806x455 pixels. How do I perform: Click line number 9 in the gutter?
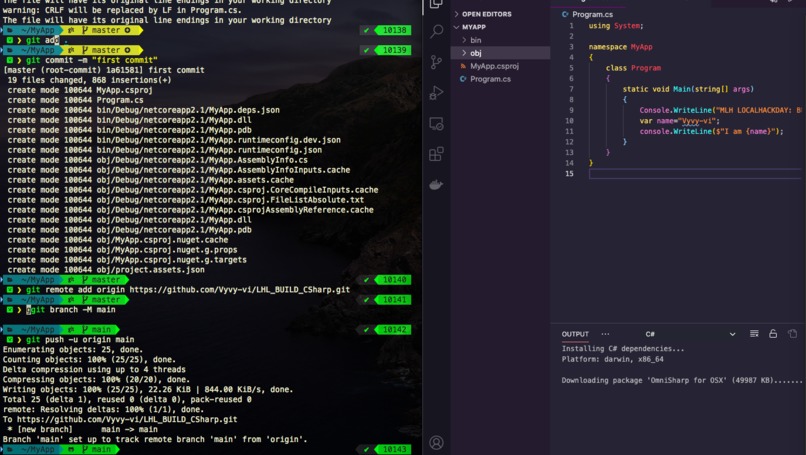pyautogui.click(x=571, y=110)
